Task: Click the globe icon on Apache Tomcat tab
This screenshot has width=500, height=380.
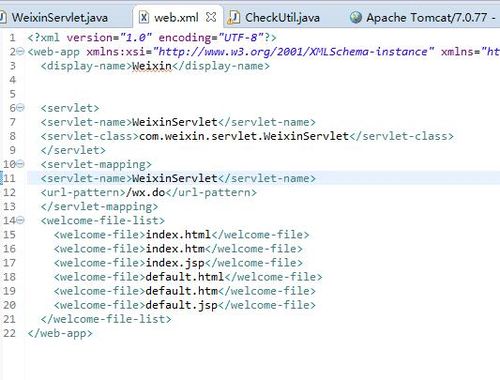Action: click(x=356, y=17)
